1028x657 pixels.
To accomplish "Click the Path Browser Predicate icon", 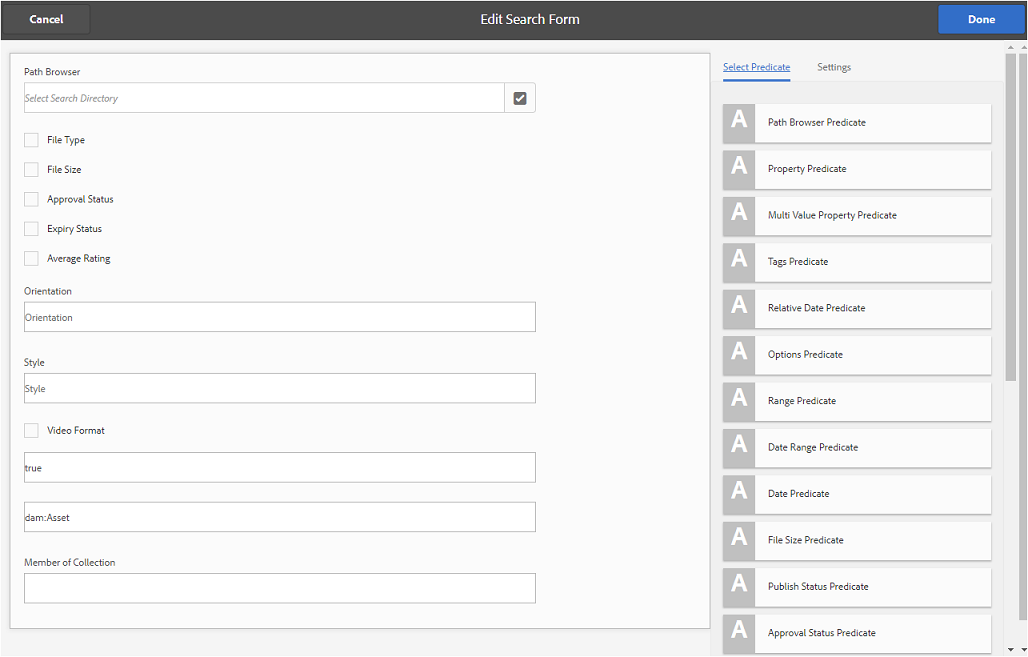I will point(739,122).
